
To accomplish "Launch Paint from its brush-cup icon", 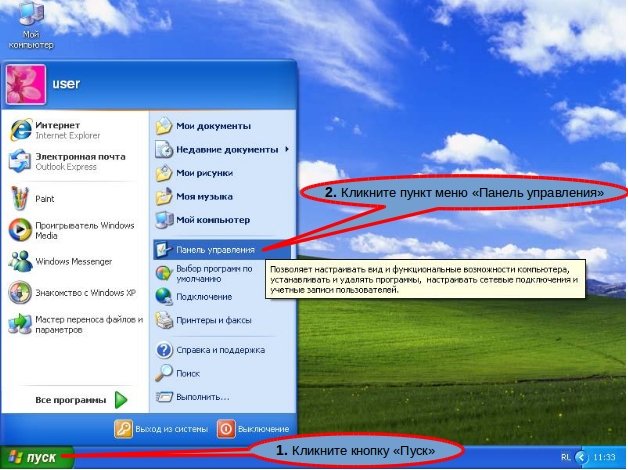I will pos(20,198).
